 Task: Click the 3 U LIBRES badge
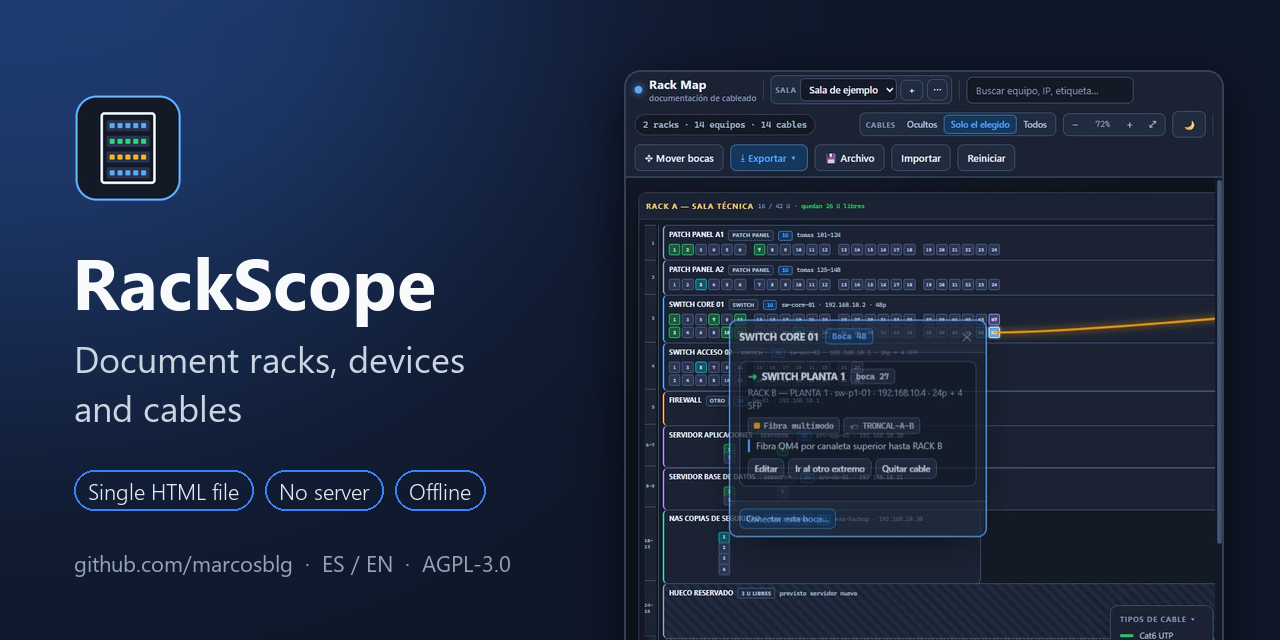click(x=756, y=593)
